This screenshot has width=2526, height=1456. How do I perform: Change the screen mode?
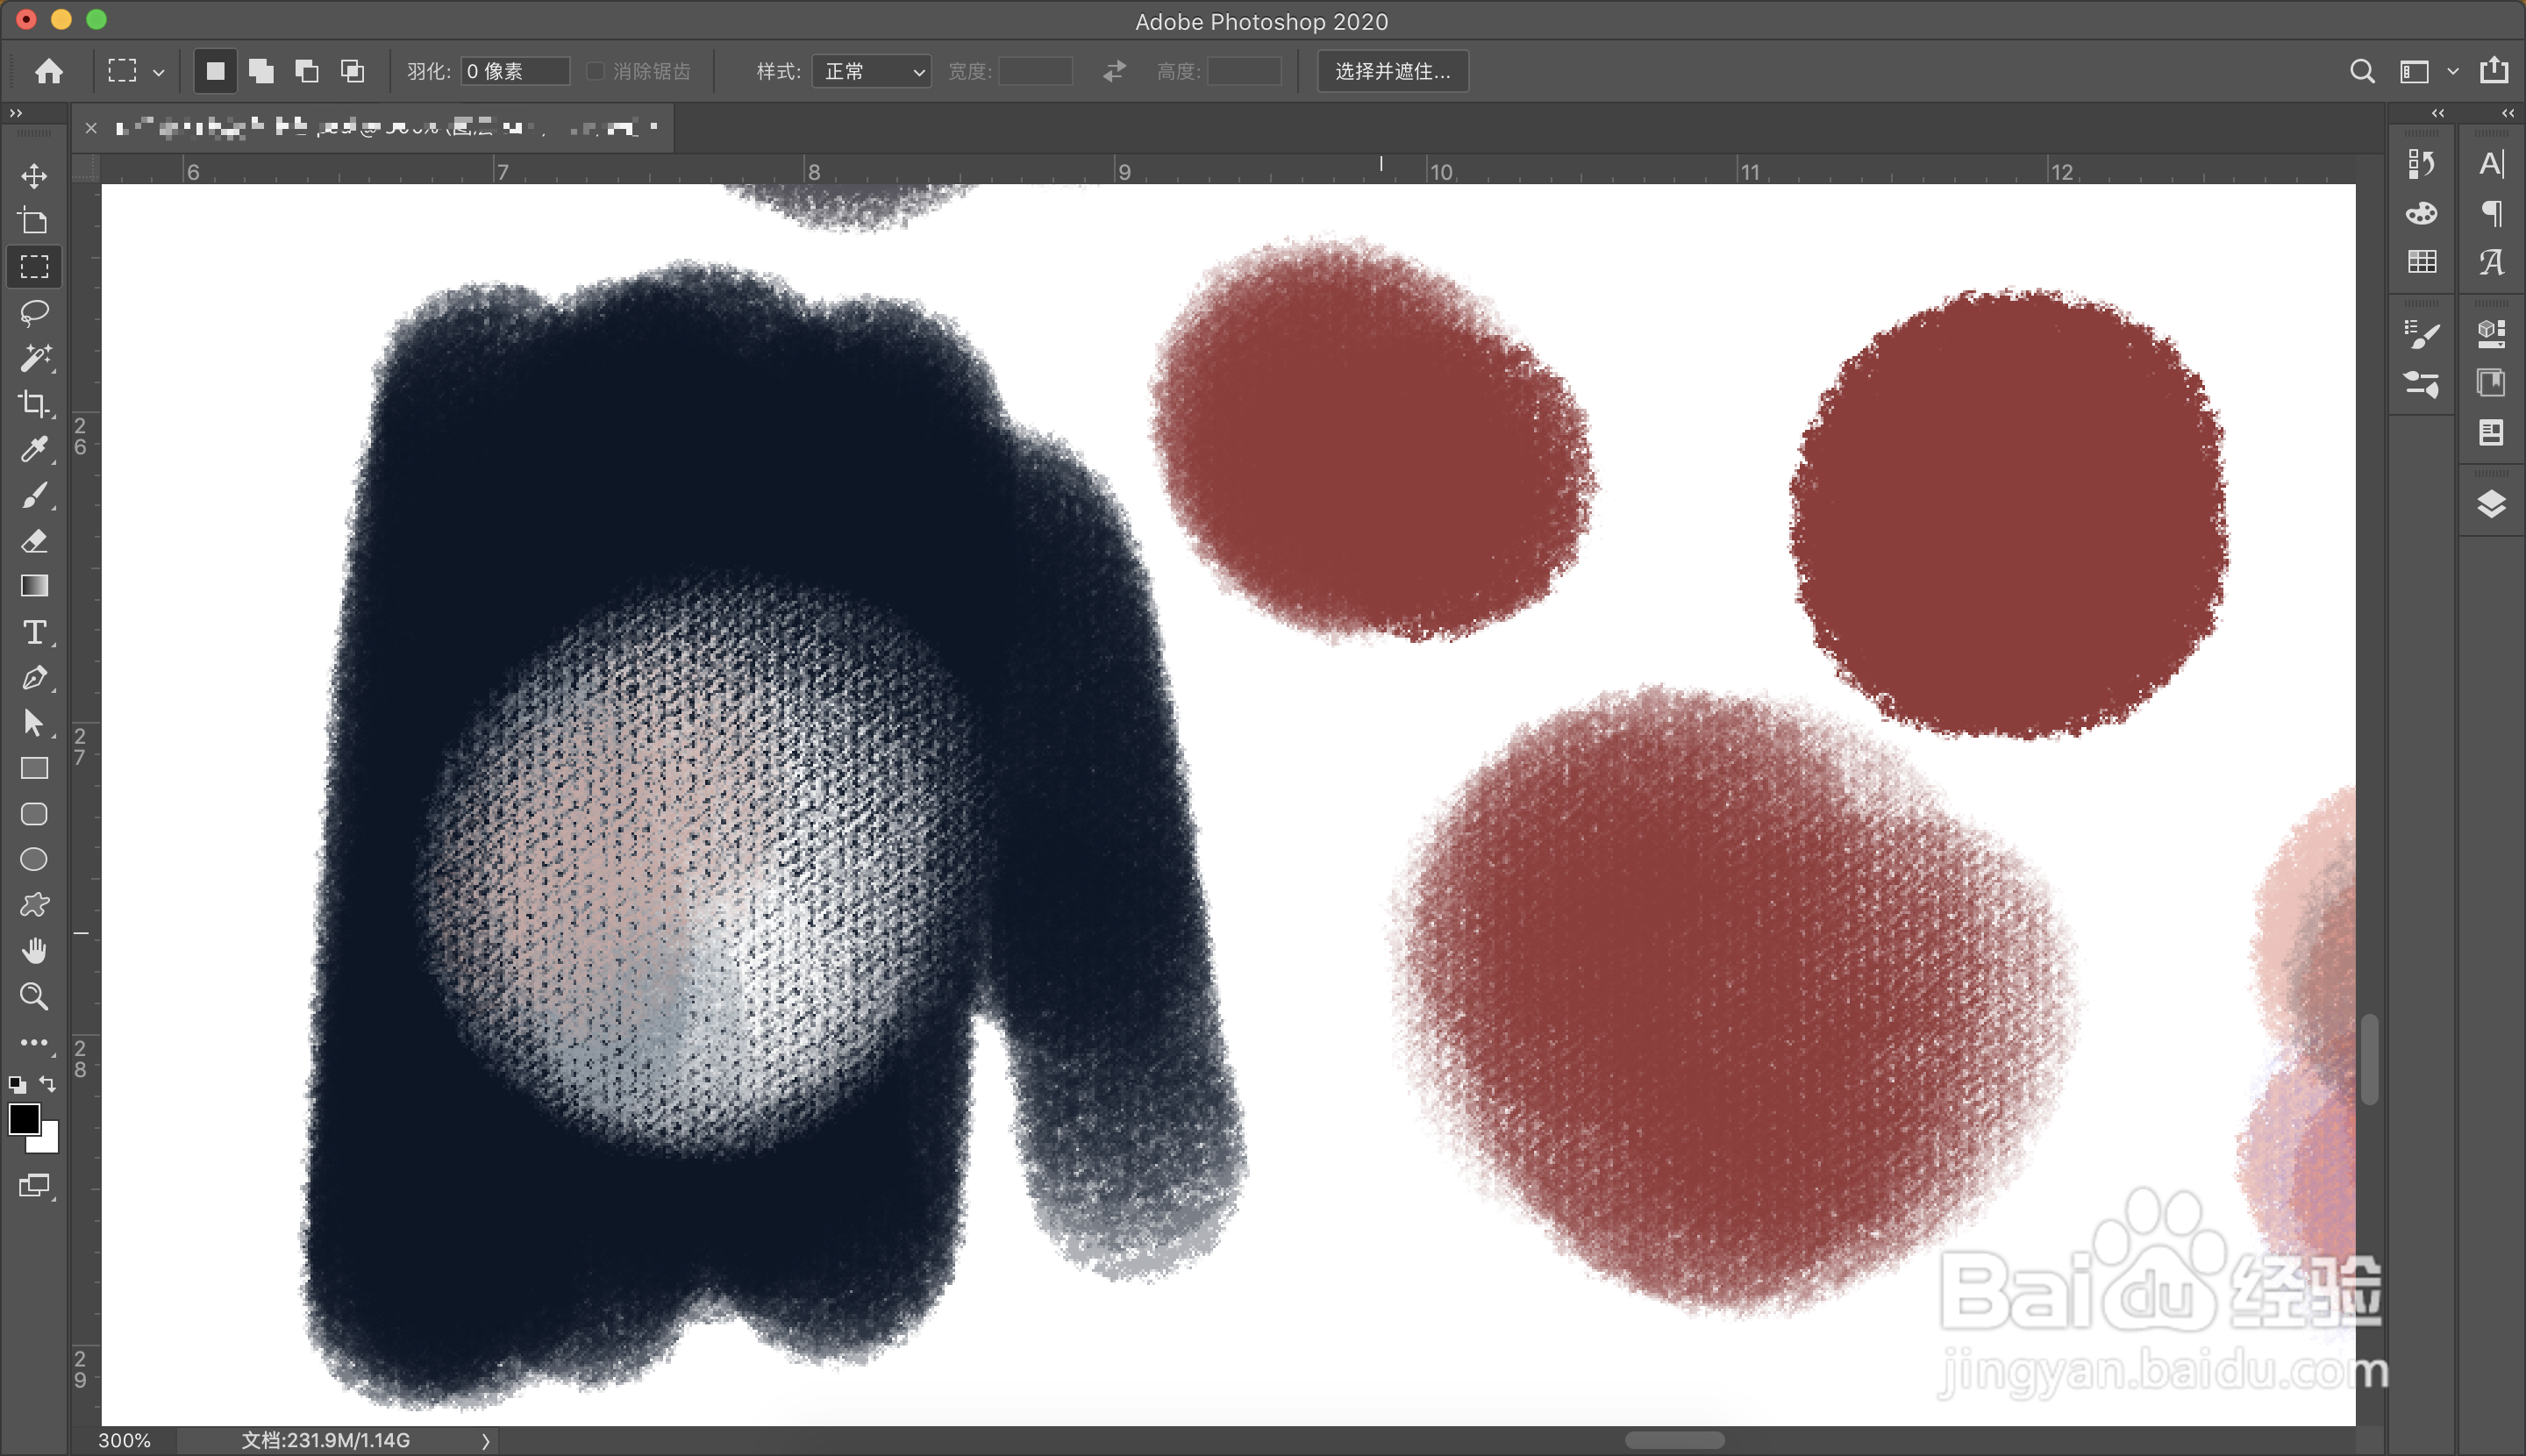34,1186
